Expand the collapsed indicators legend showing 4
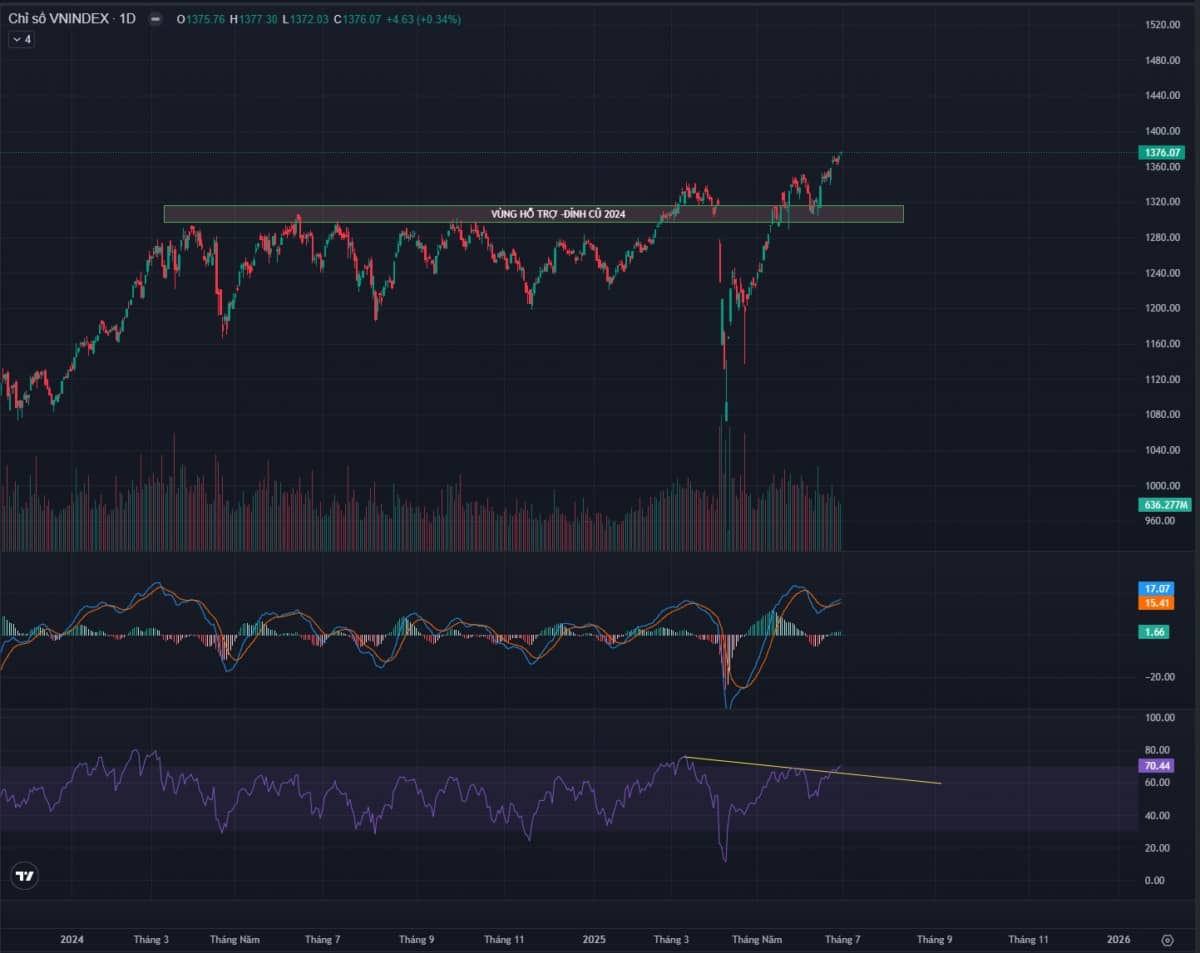This screenshot has height=953, width=1200. [21, 39]
